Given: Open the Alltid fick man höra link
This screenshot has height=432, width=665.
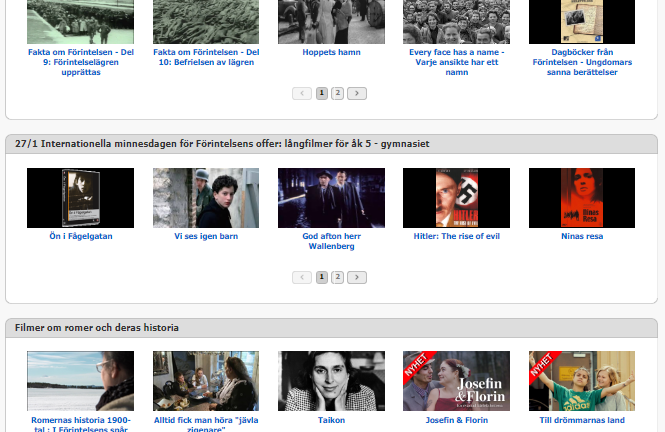Looking at the screenshot, I should [206, 424].
